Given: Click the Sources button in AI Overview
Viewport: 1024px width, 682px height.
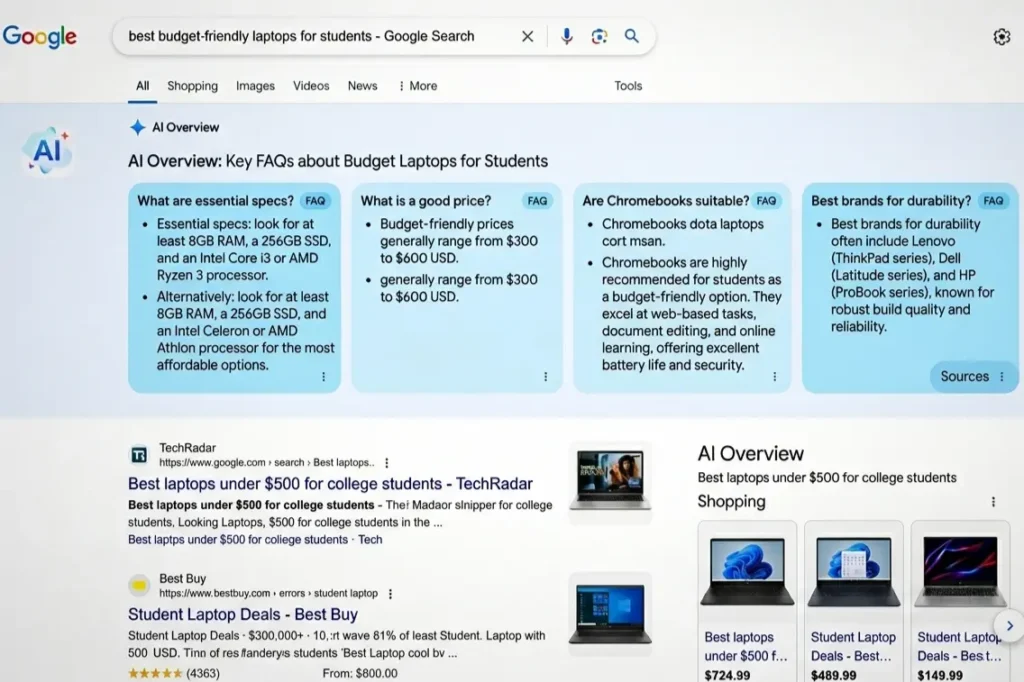Looking at the screenshot, I should (x=972, y=377).
